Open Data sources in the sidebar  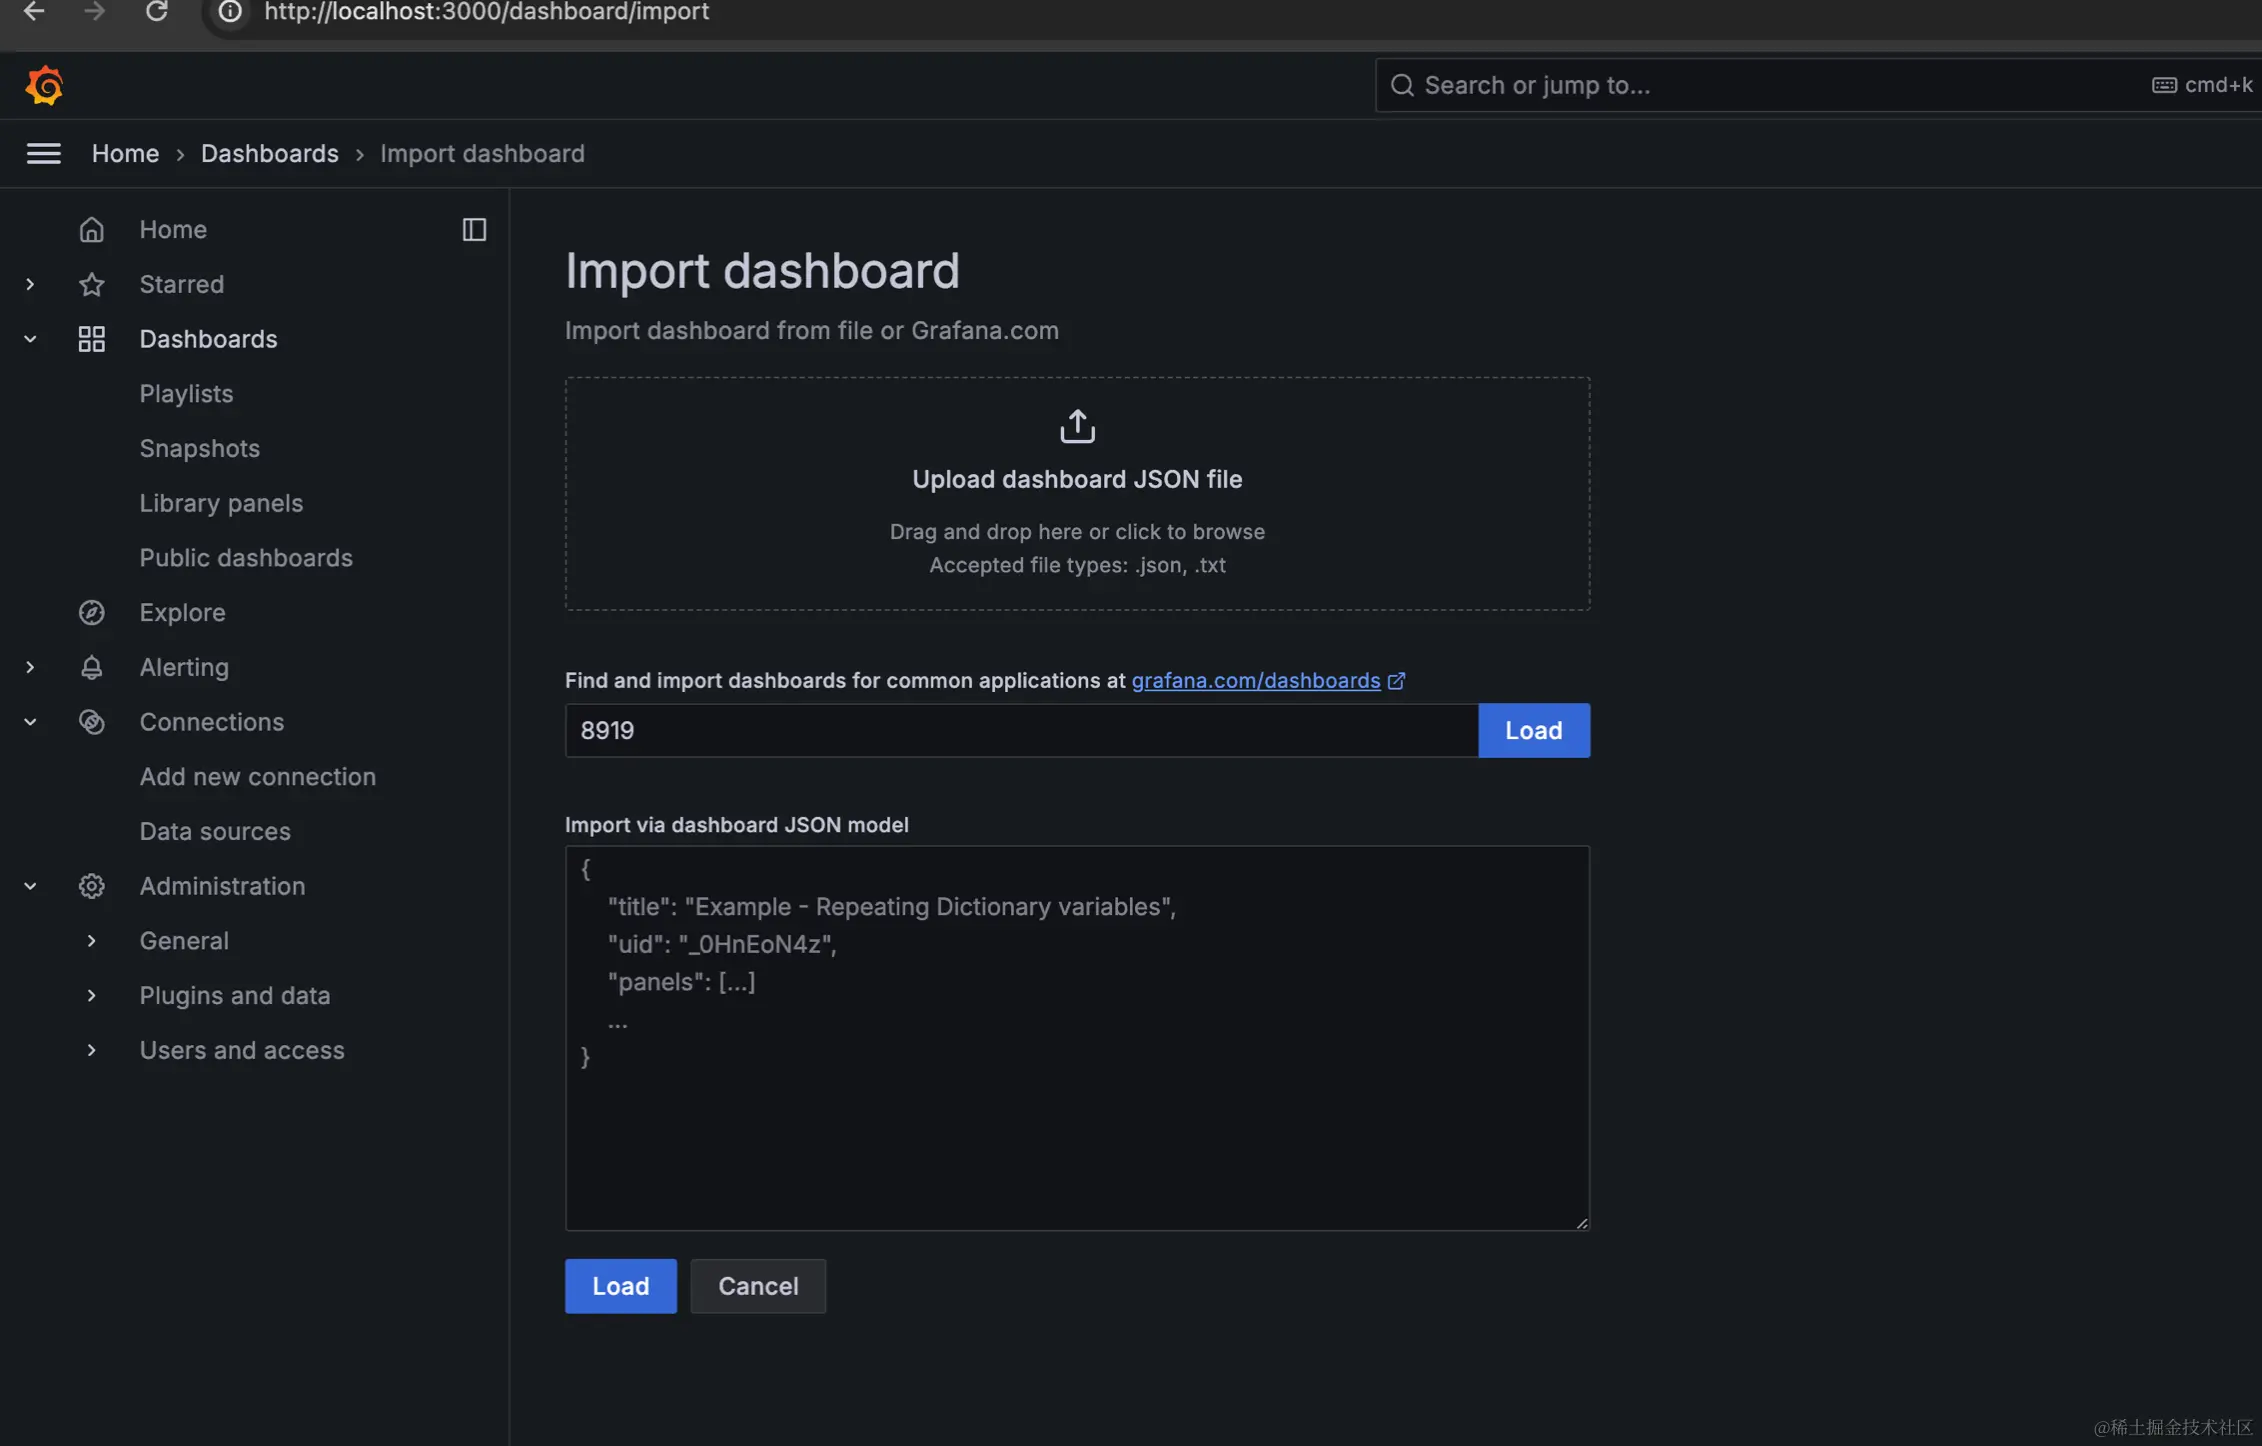(x=215, y=831)
